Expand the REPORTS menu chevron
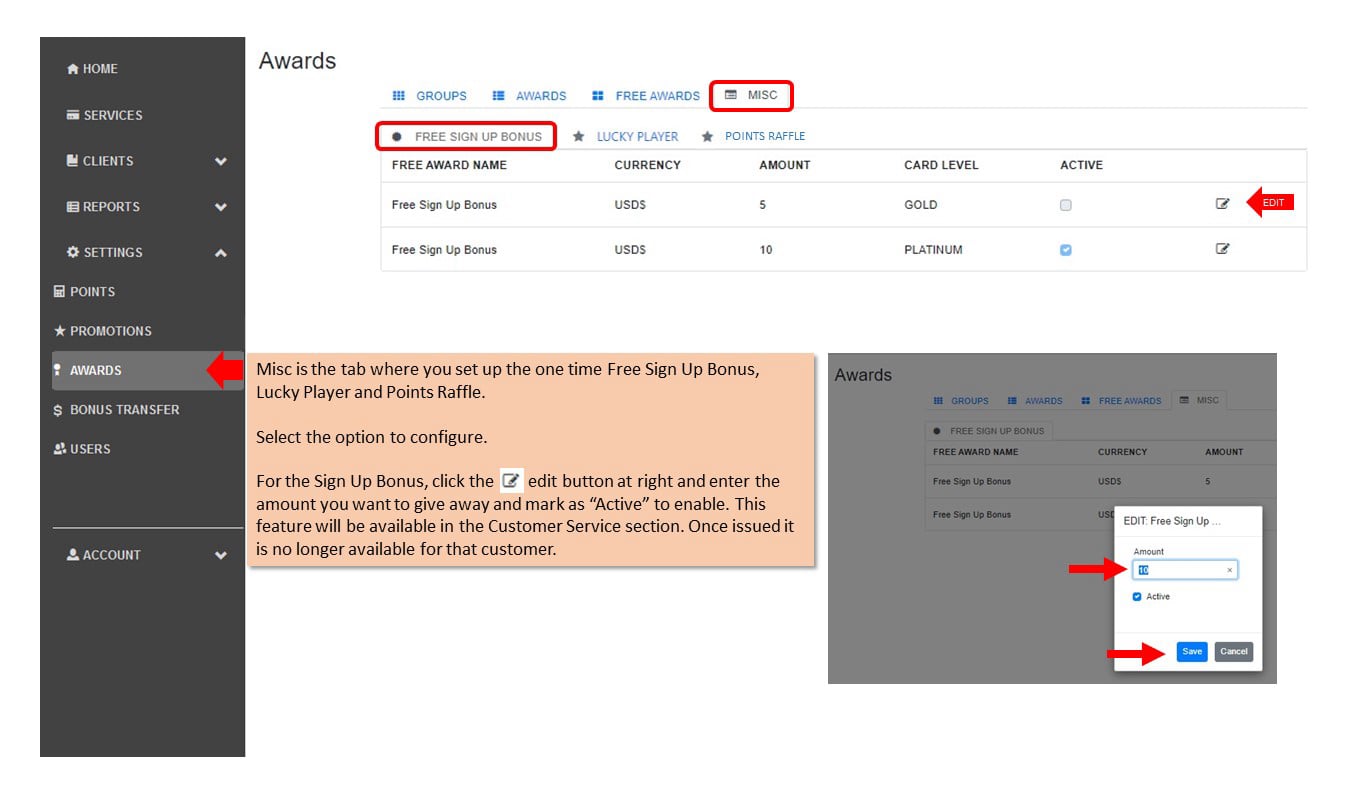This screenshot has height=794, width=1361. (x=221, y=207)
